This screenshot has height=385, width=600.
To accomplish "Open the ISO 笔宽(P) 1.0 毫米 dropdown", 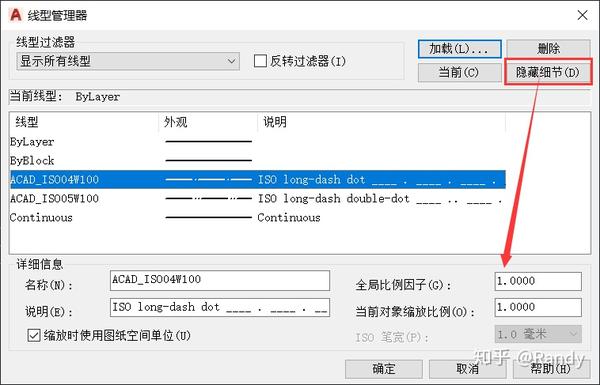I will click(x=538, y=334).
